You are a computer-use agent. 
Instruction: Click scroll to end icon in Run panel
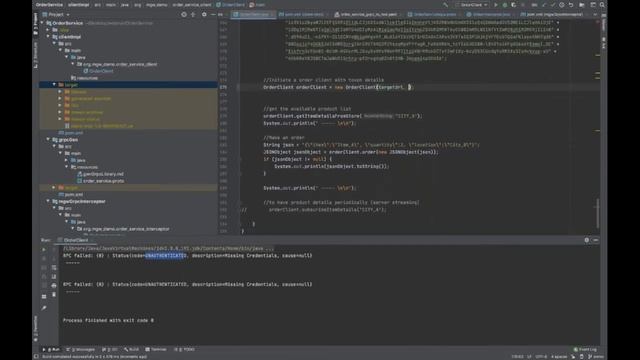click(54, 276)
